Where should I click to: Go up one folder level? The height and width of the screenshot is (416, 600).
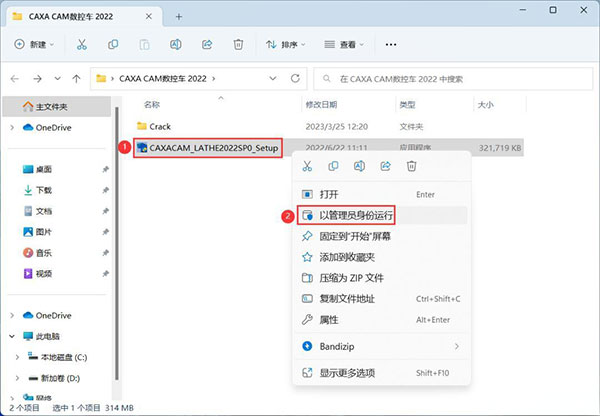77,79
